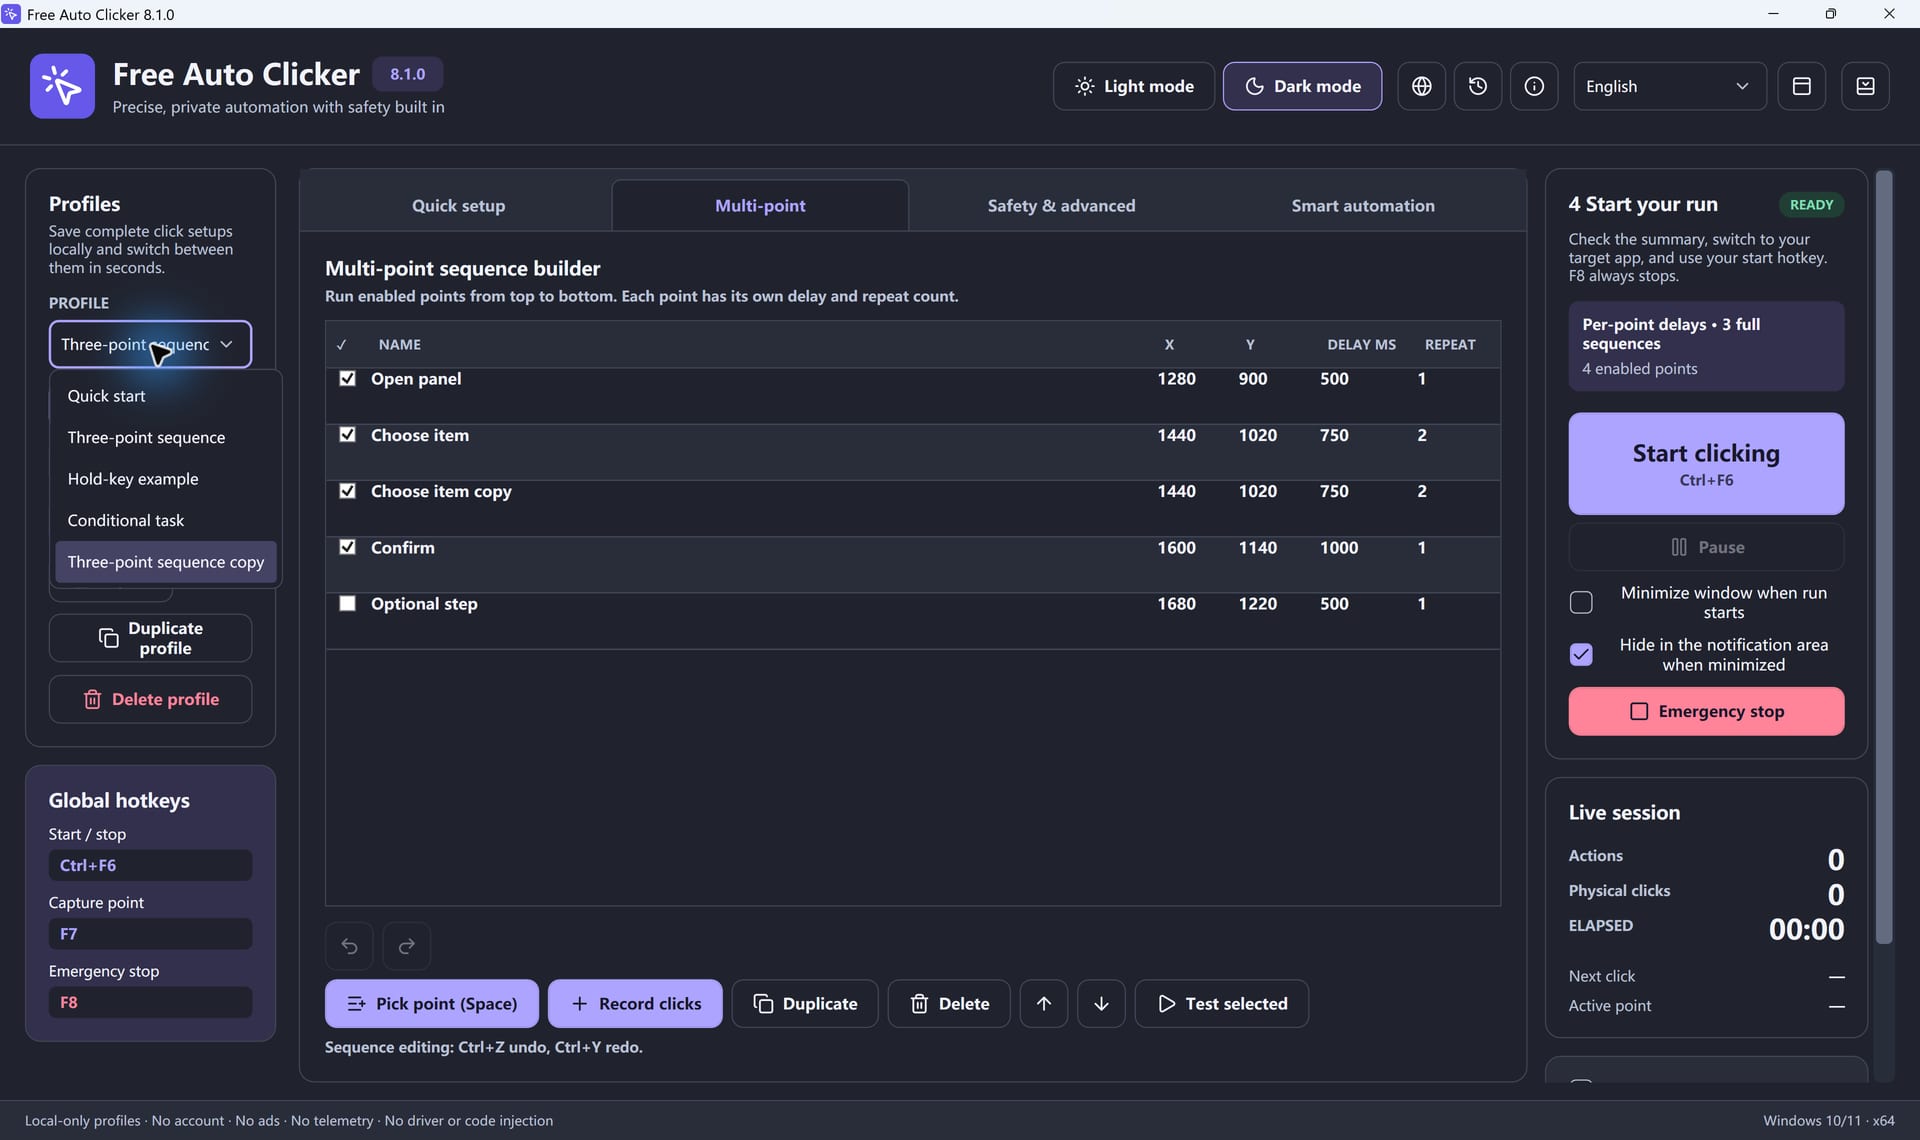The height and width of the screenshot is (1140, 1920).
Task: Click the REPEAT column header
Action: (x=1449, y=344)
